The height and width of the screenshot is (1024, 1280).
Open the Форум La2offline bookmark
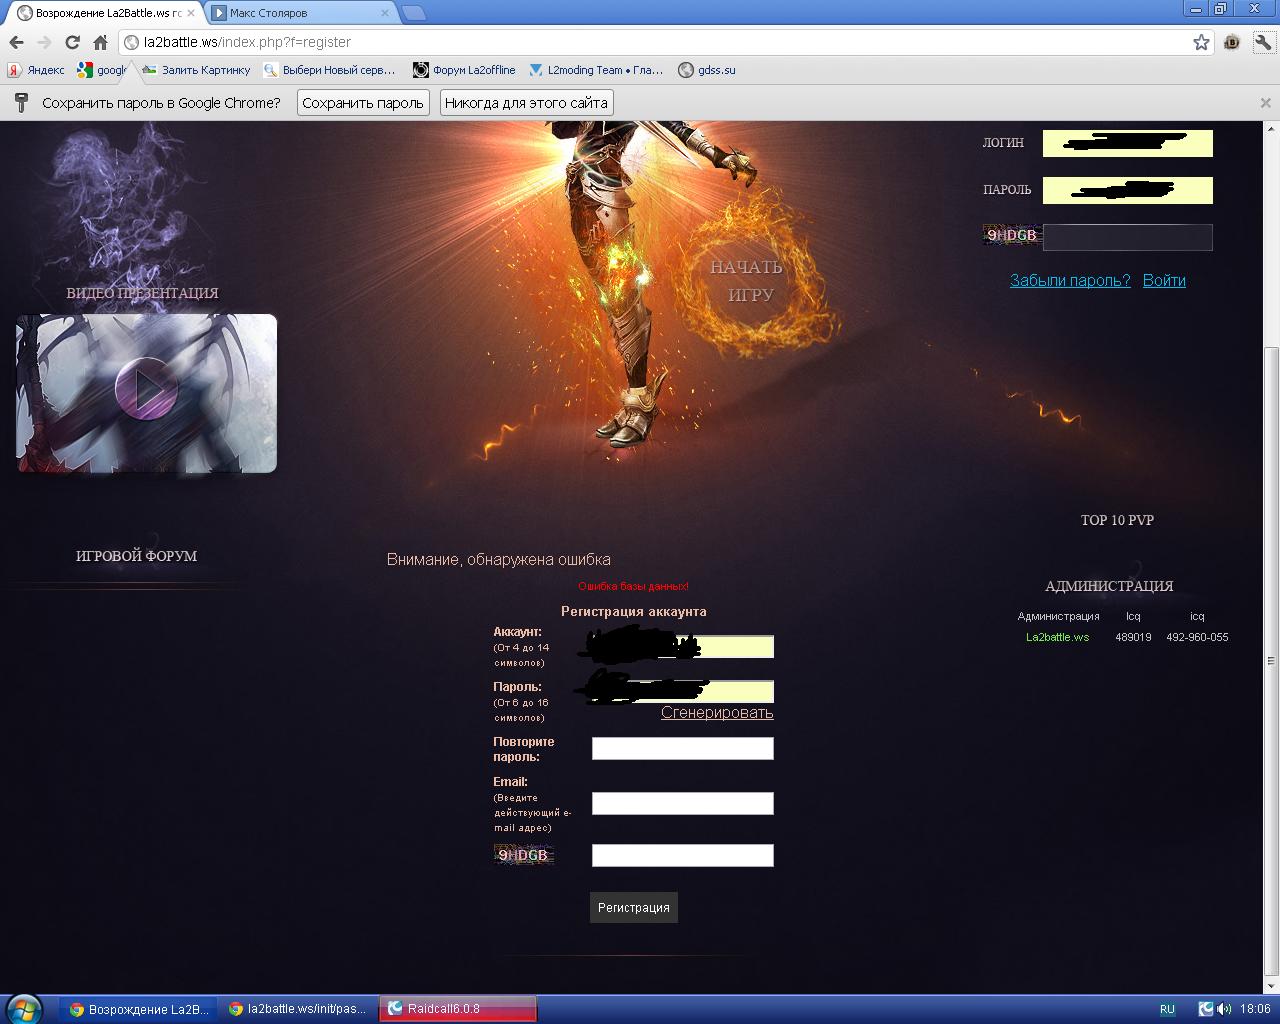[465, 70]
